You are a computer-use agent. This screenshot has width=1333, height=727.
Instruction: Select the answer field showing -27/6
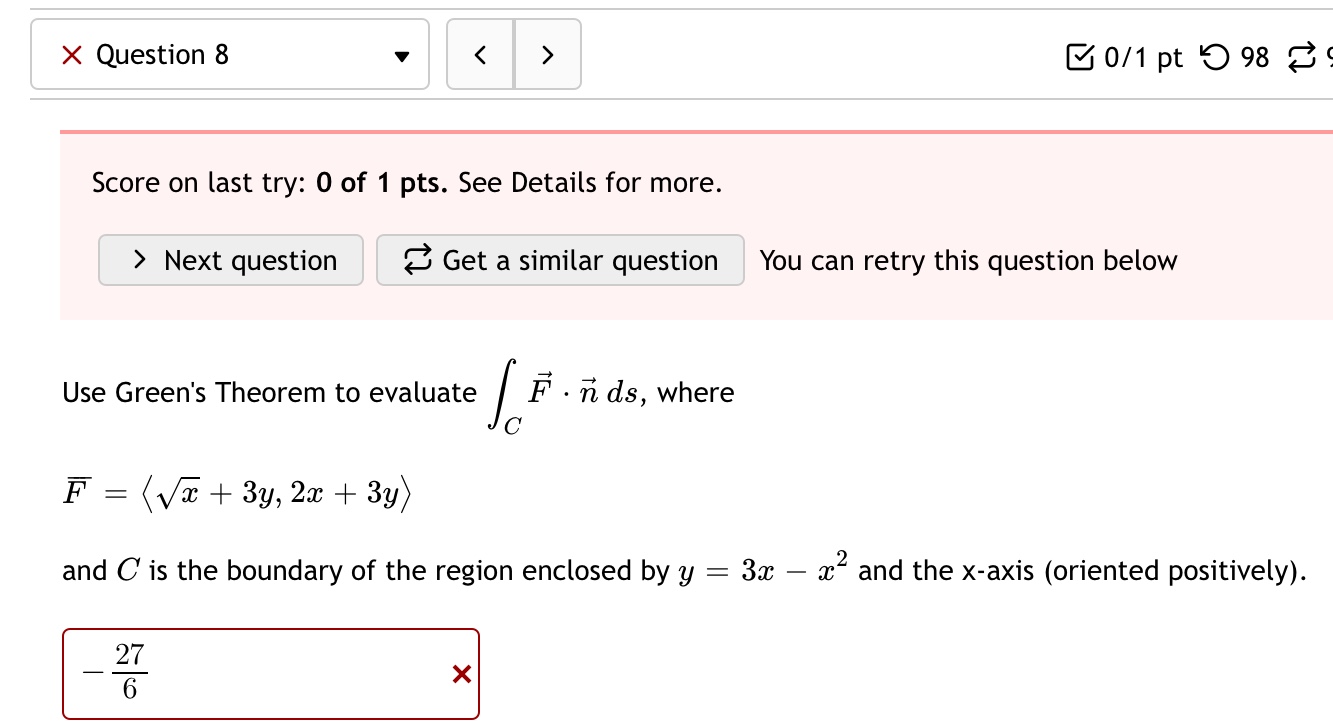250,673
